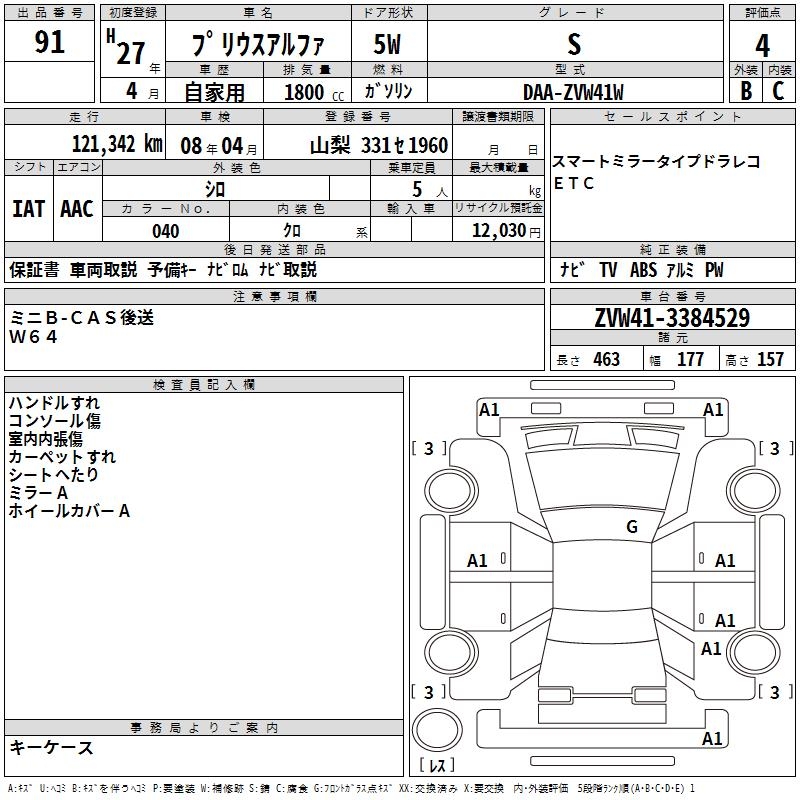Screen dimensions: 800x800
Task: Click TV in genuine equipment
Action: [x=608, y=270]
